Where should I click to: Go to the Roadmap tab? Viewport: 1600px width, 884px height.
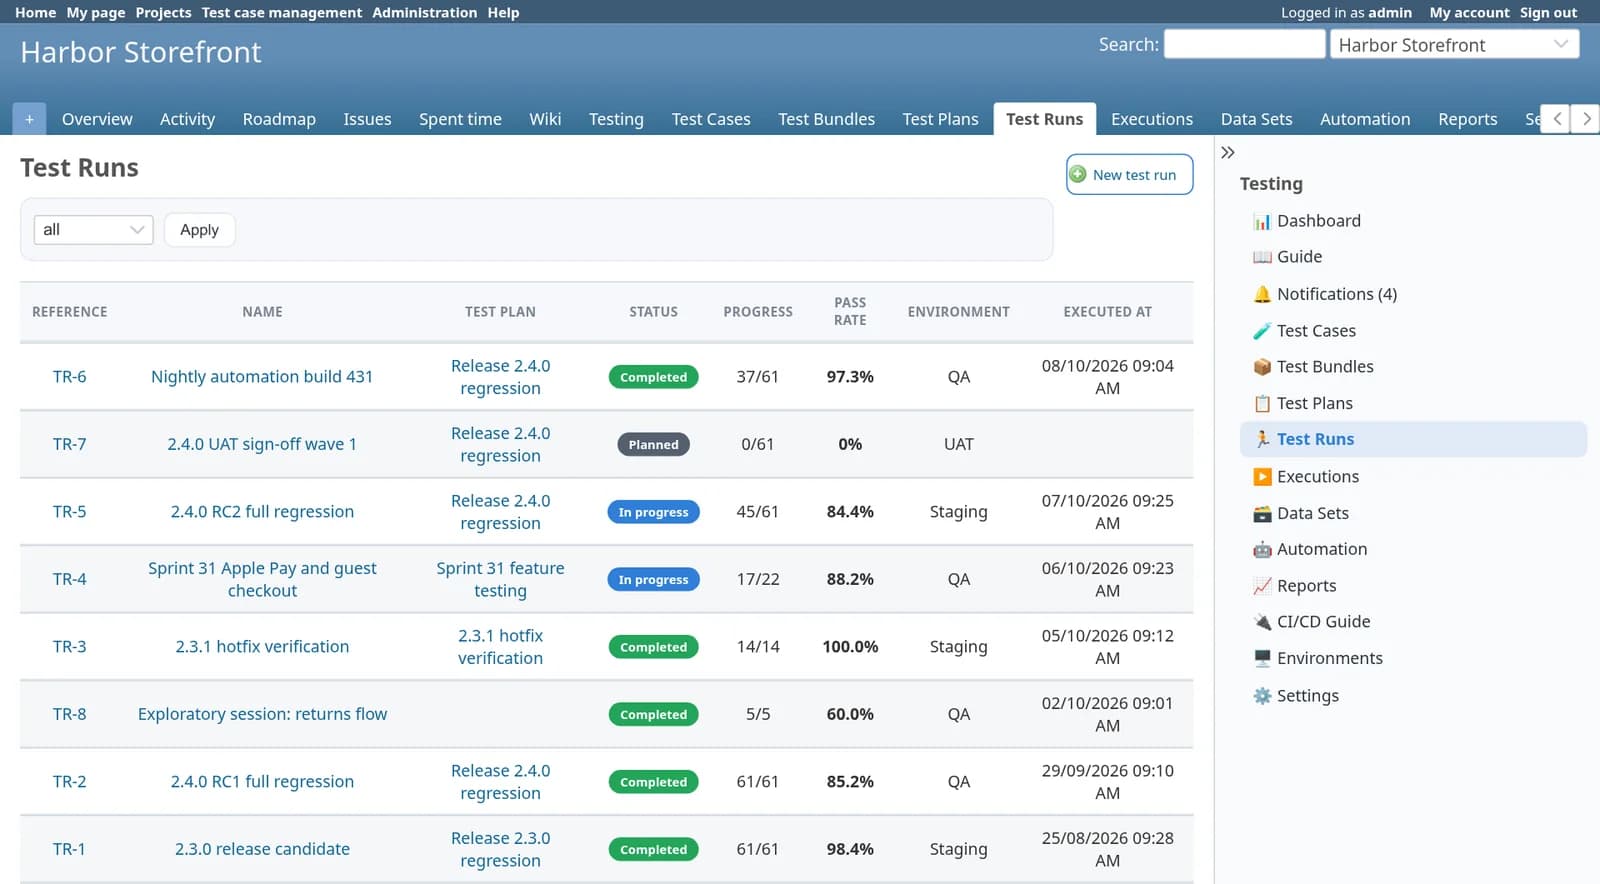coord(279,119)
